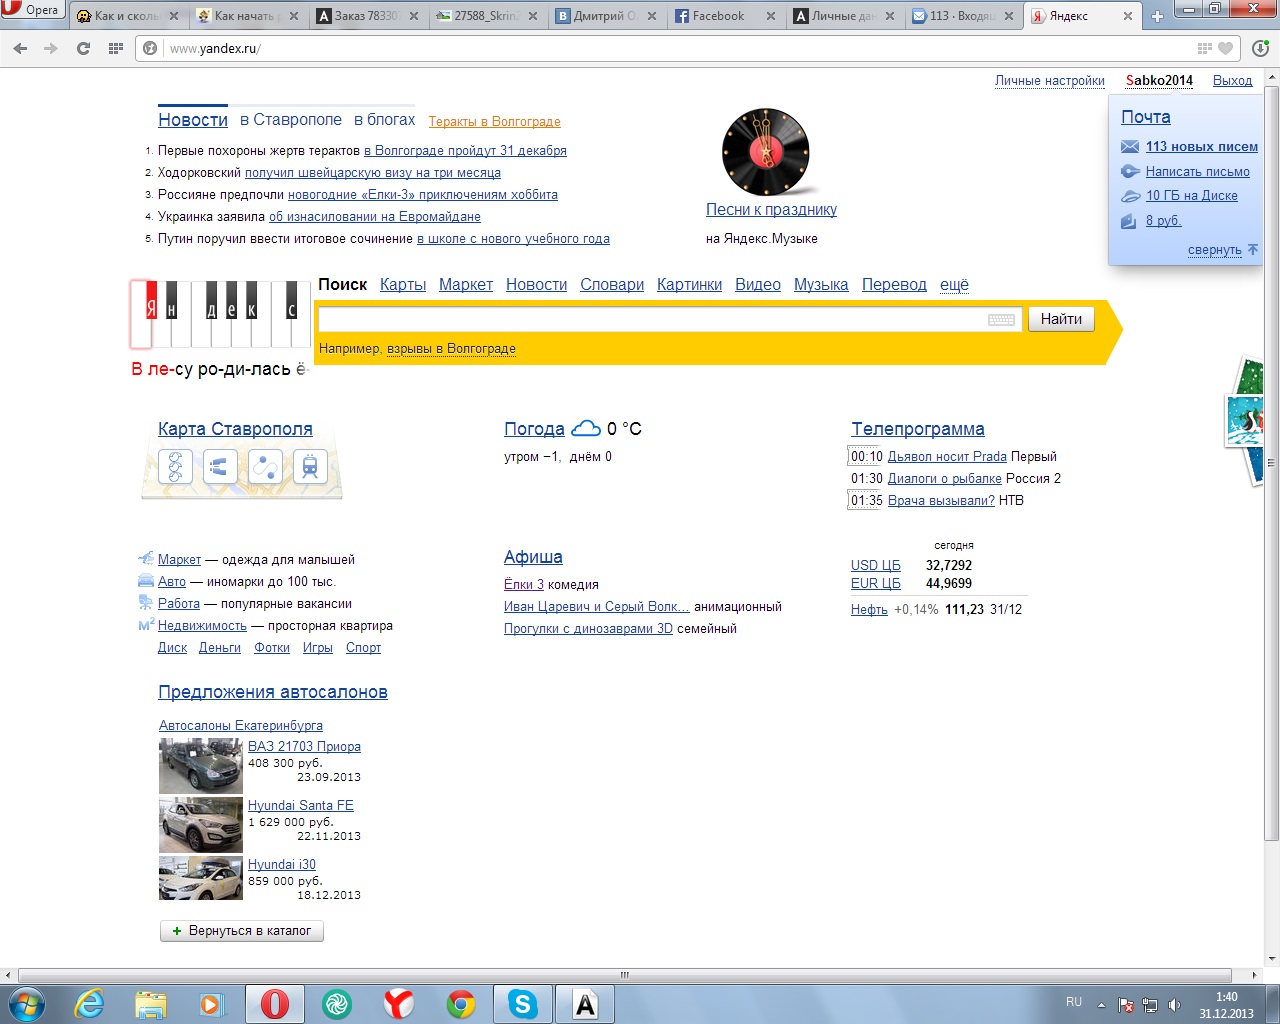Reload the page with refresh icon
This screenshot has height=1024, width=1280.
83,48
